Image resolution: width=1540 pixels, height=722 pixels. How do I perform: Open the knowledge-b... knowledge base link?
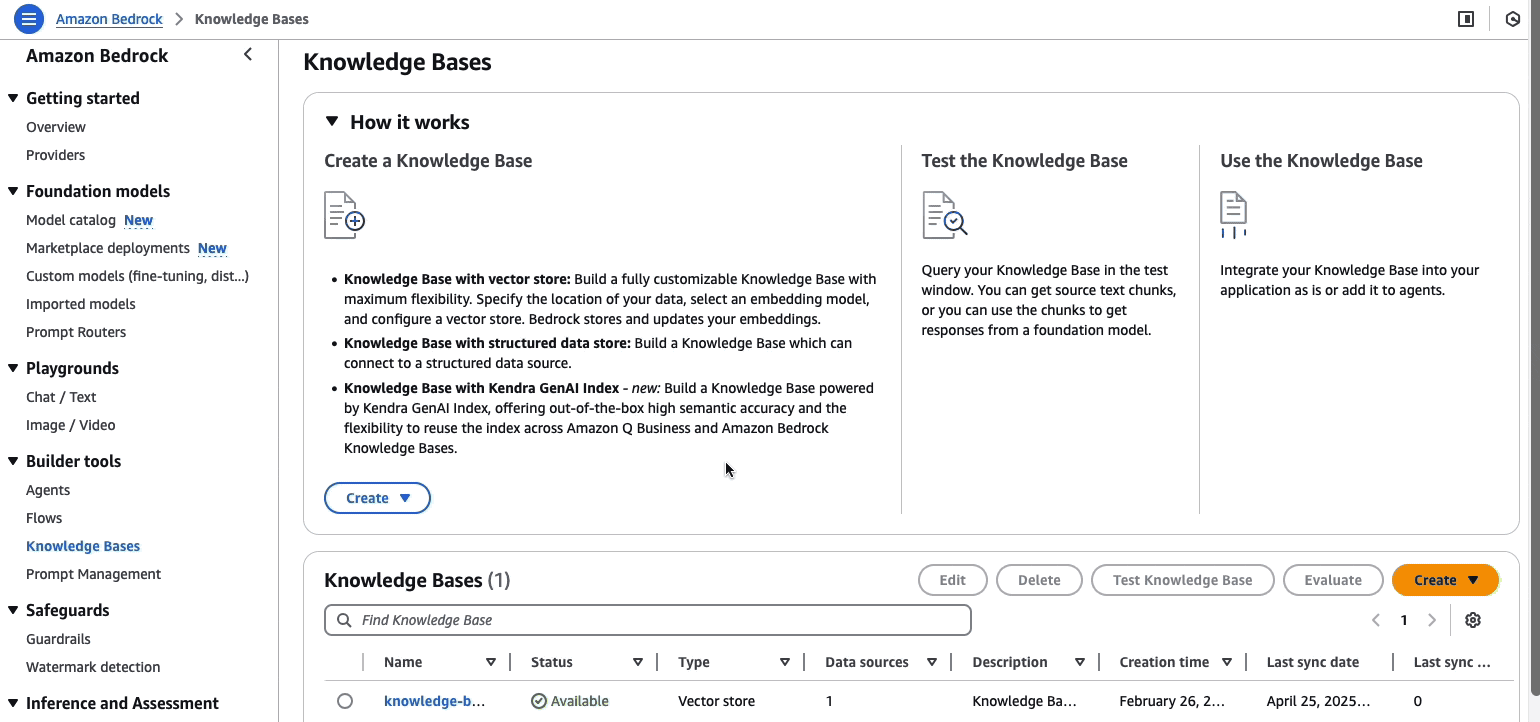pyautogui.click(x=434, y=700)
